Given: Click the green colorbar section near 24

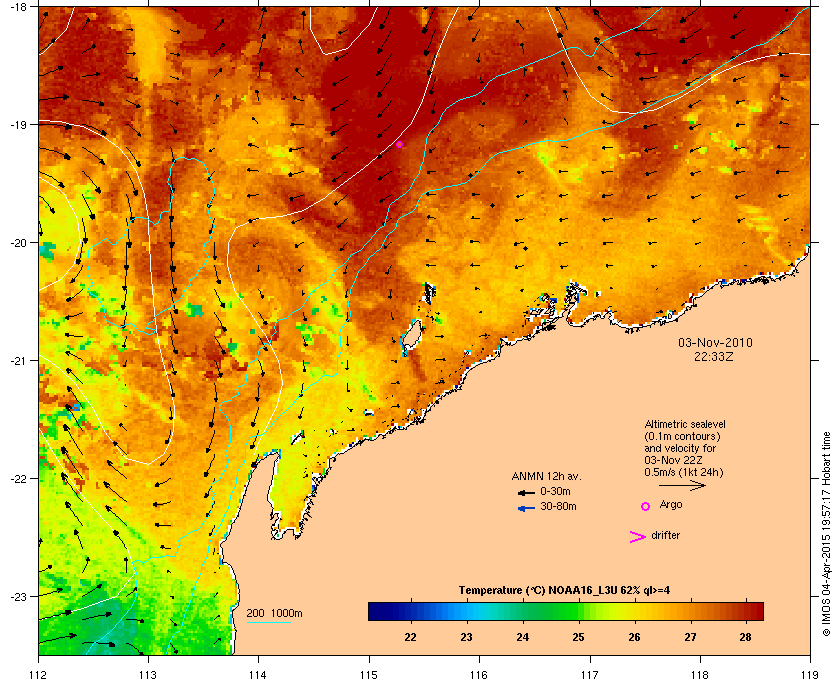Looking at the screenshot, I should 522,611.
